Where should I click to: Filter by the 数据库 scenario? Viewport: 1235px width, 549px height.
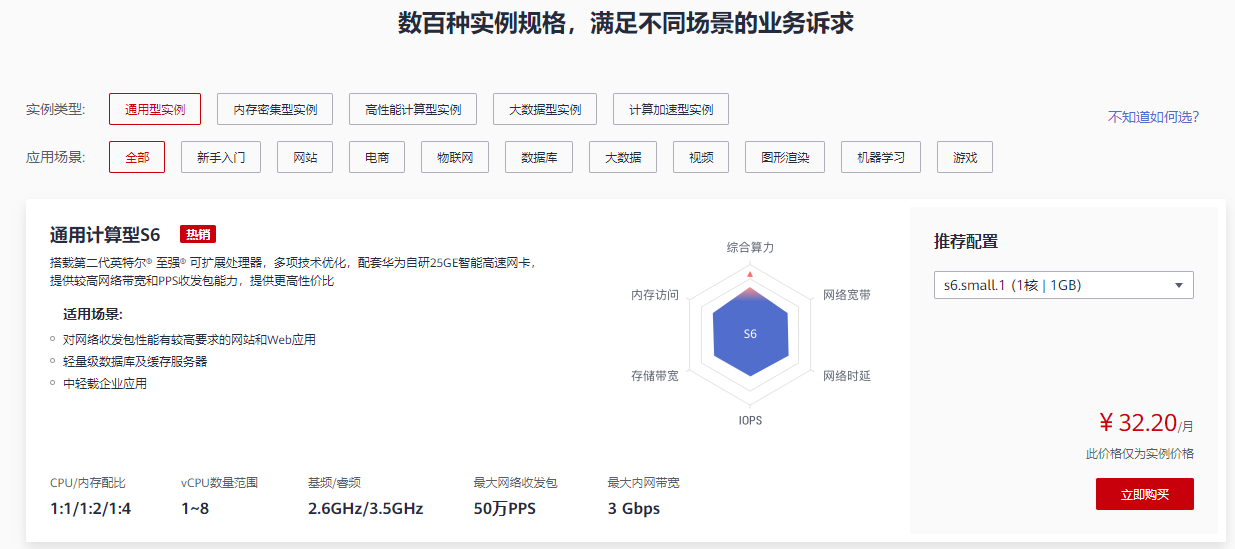click(539, 157)
